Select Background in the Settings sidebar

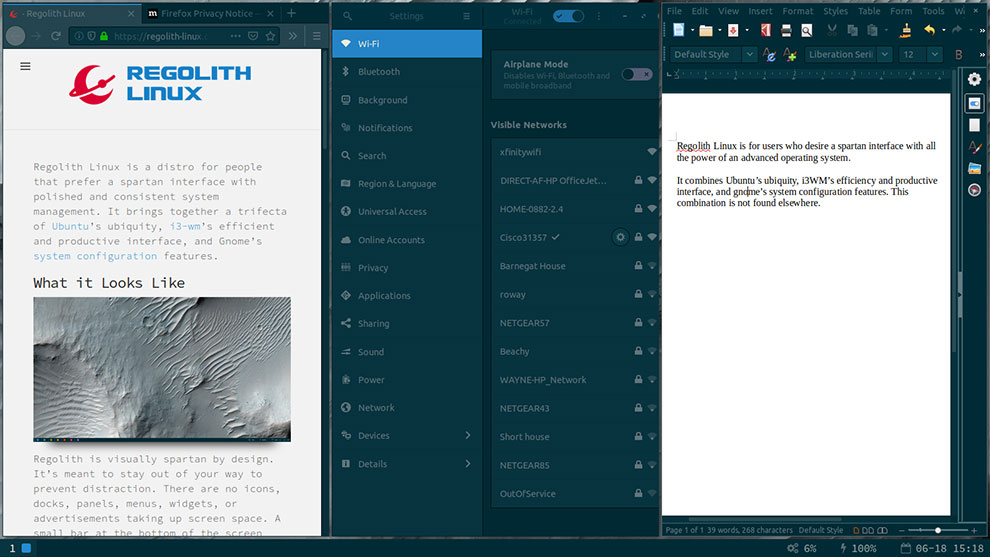407,100
